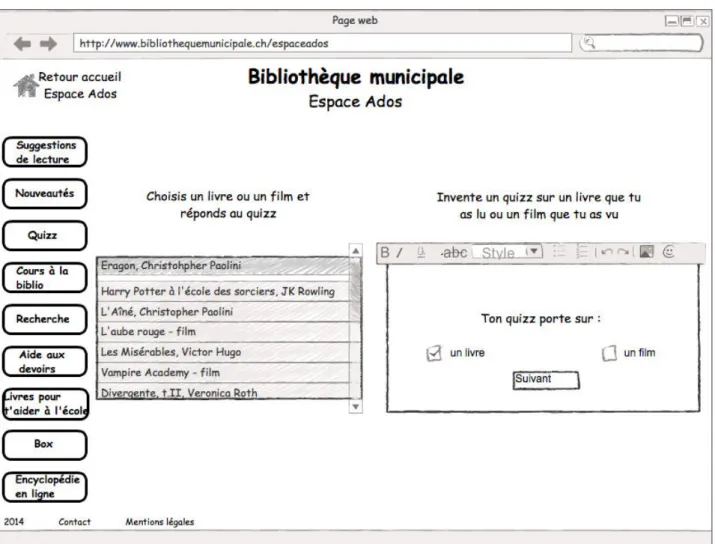
Task: Close the Page web window
Action: tap(704, 21)
